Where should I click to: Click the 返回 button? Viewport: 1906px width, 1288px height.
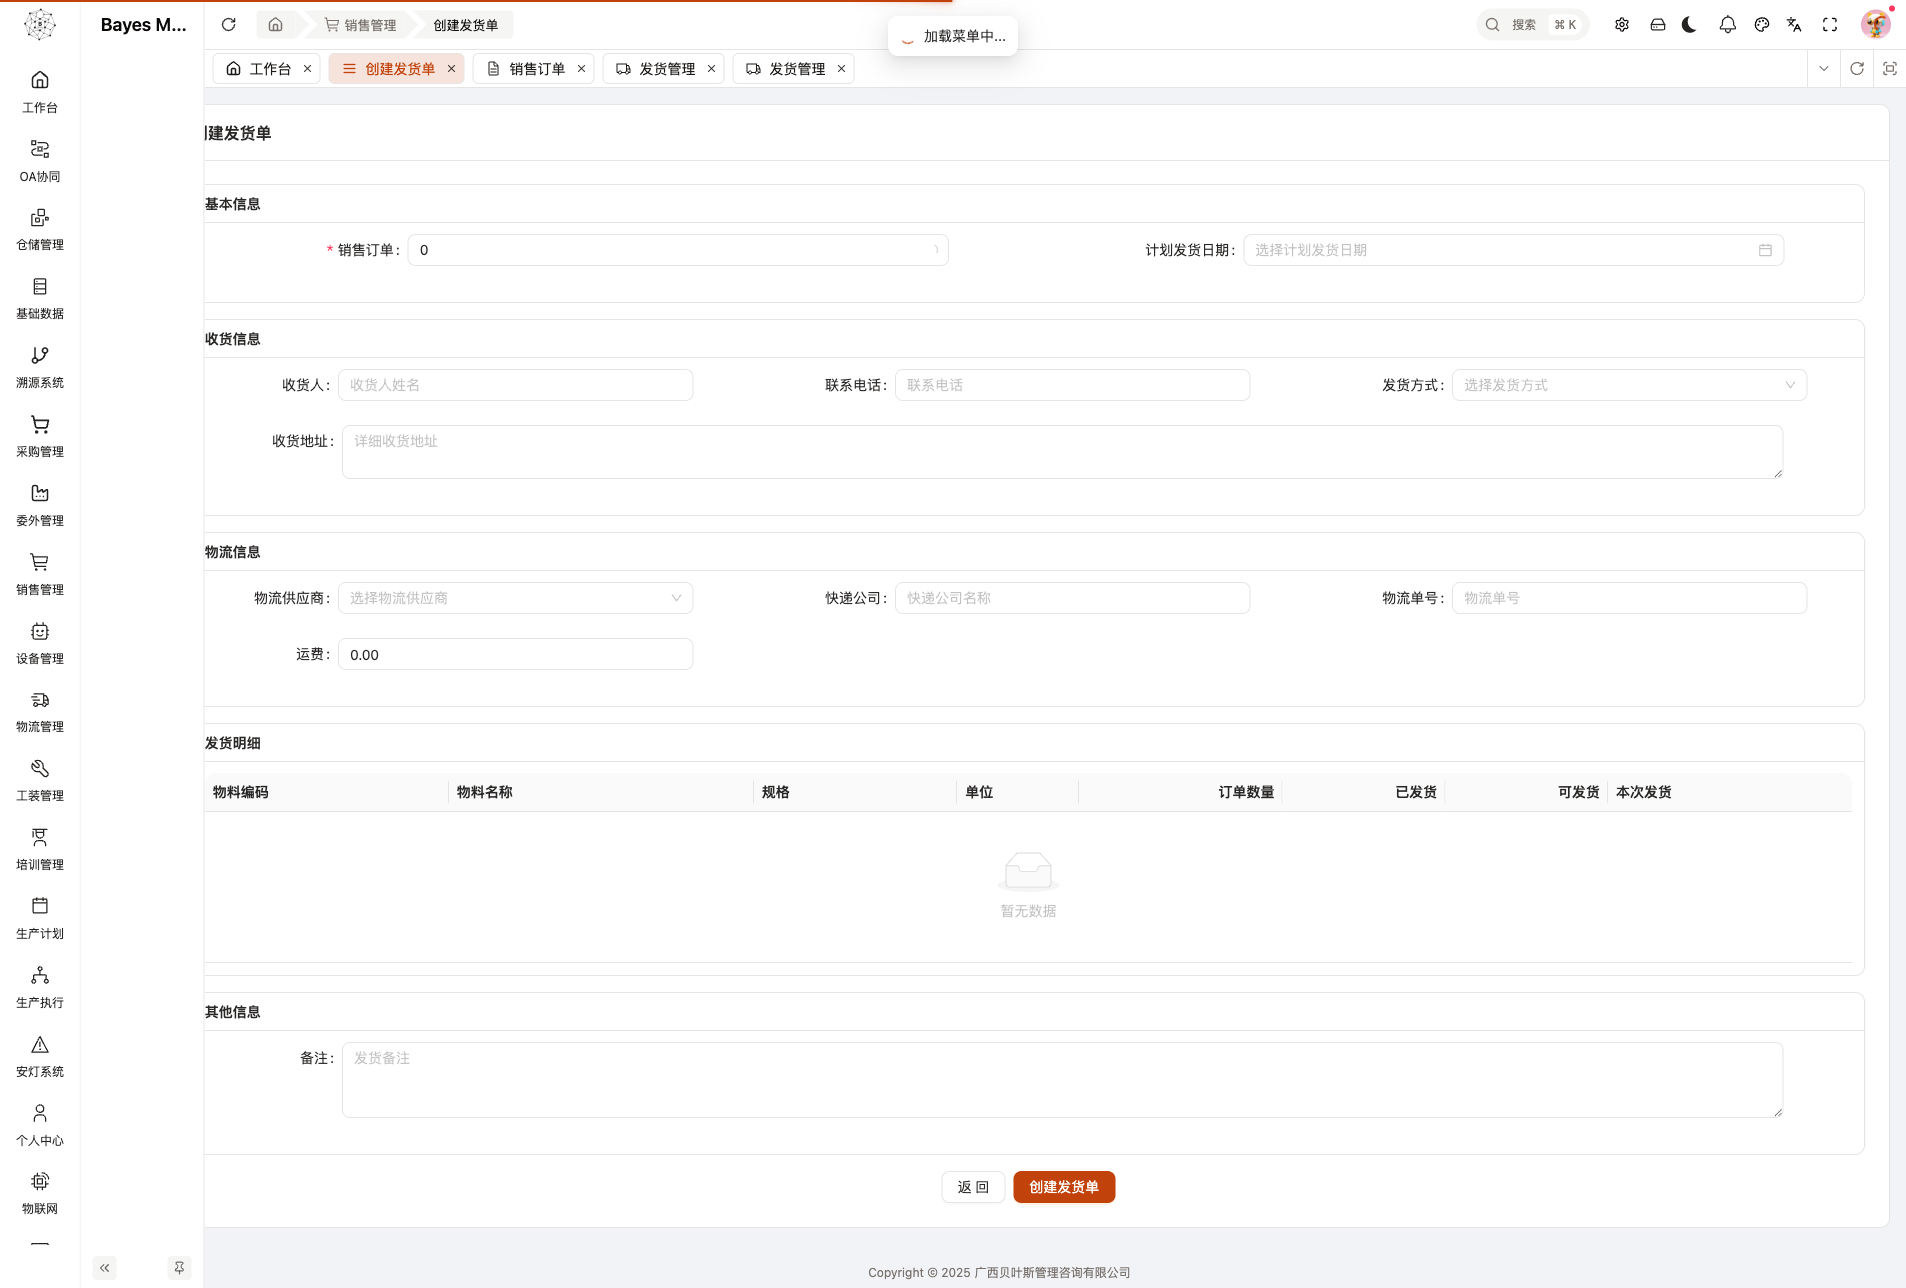(973, 1187)
